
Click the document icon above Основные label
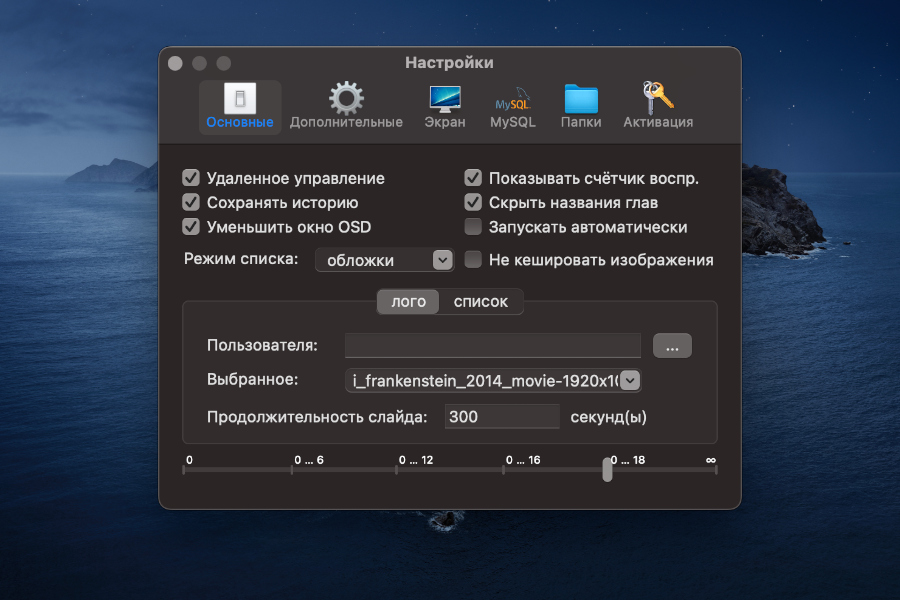pyautogui.click(x=239, y=97)
